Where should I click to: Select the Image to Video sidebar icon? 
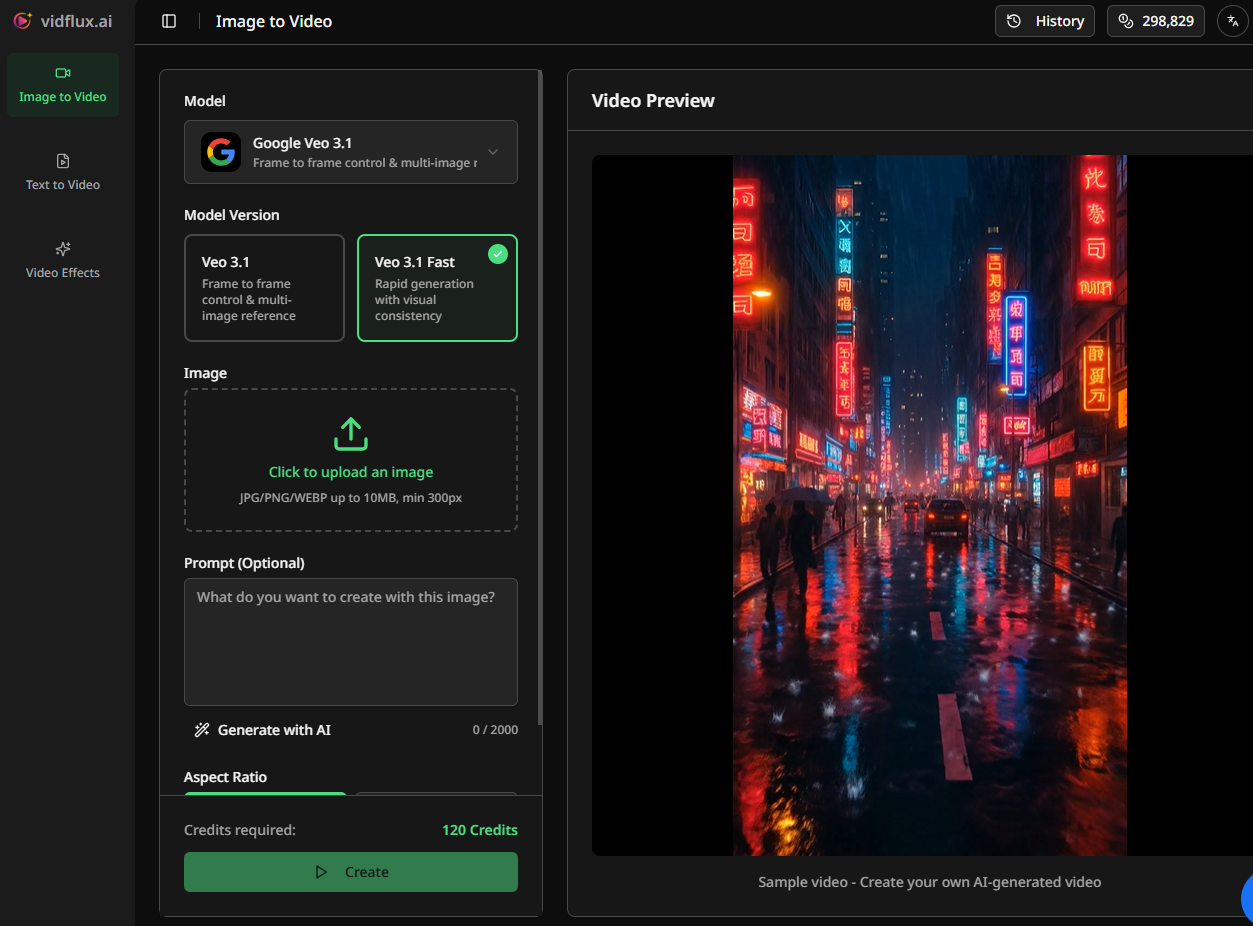click(x=62, y=72)
